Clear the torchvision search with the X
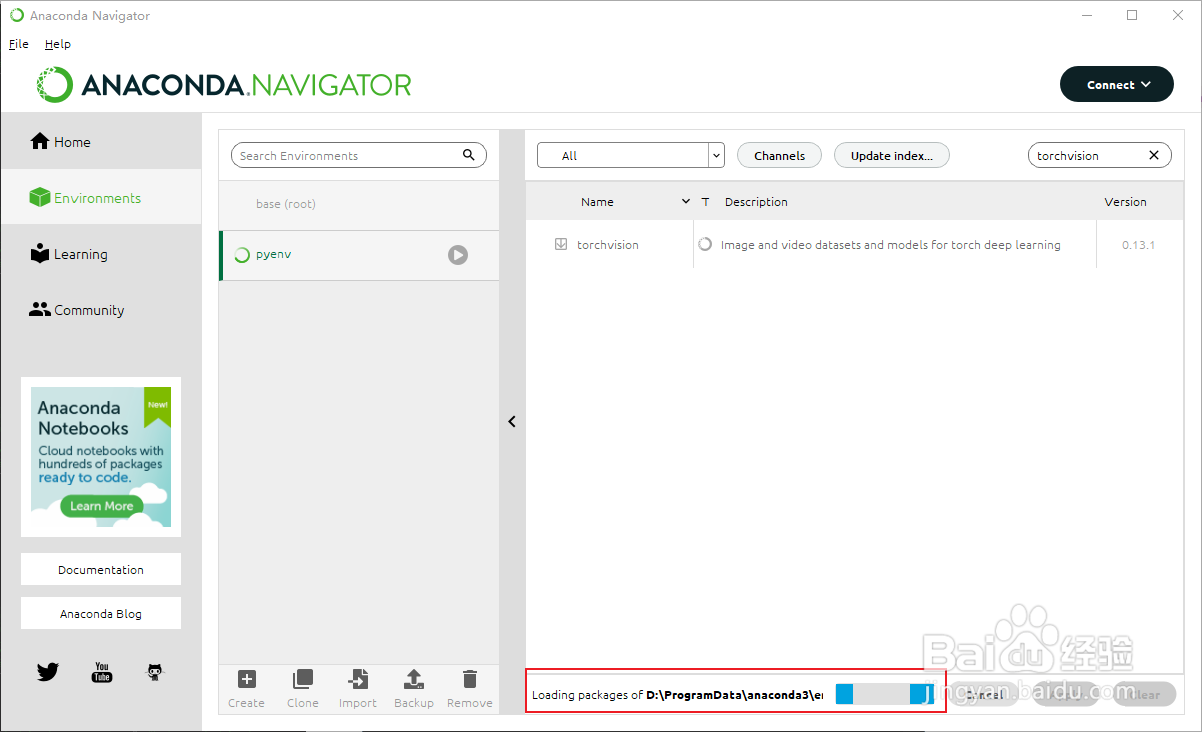The height and width of the screenshot is (732, 1202). point(1154,155)
